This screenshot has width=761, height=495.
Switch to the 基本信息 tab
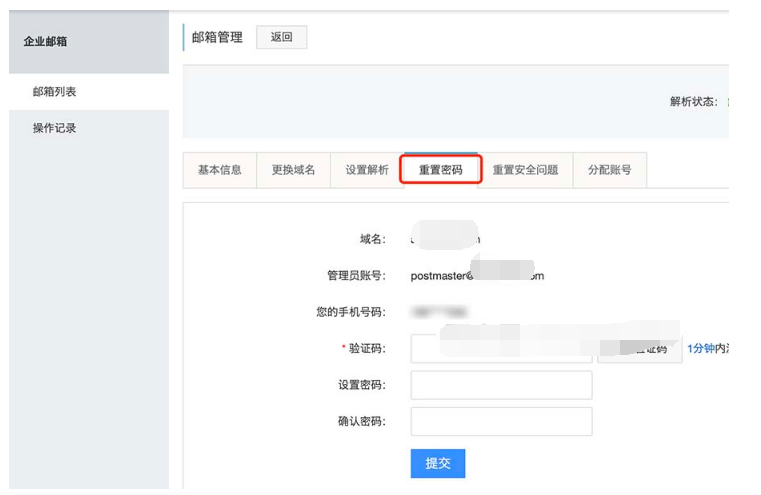coord(220,170)
